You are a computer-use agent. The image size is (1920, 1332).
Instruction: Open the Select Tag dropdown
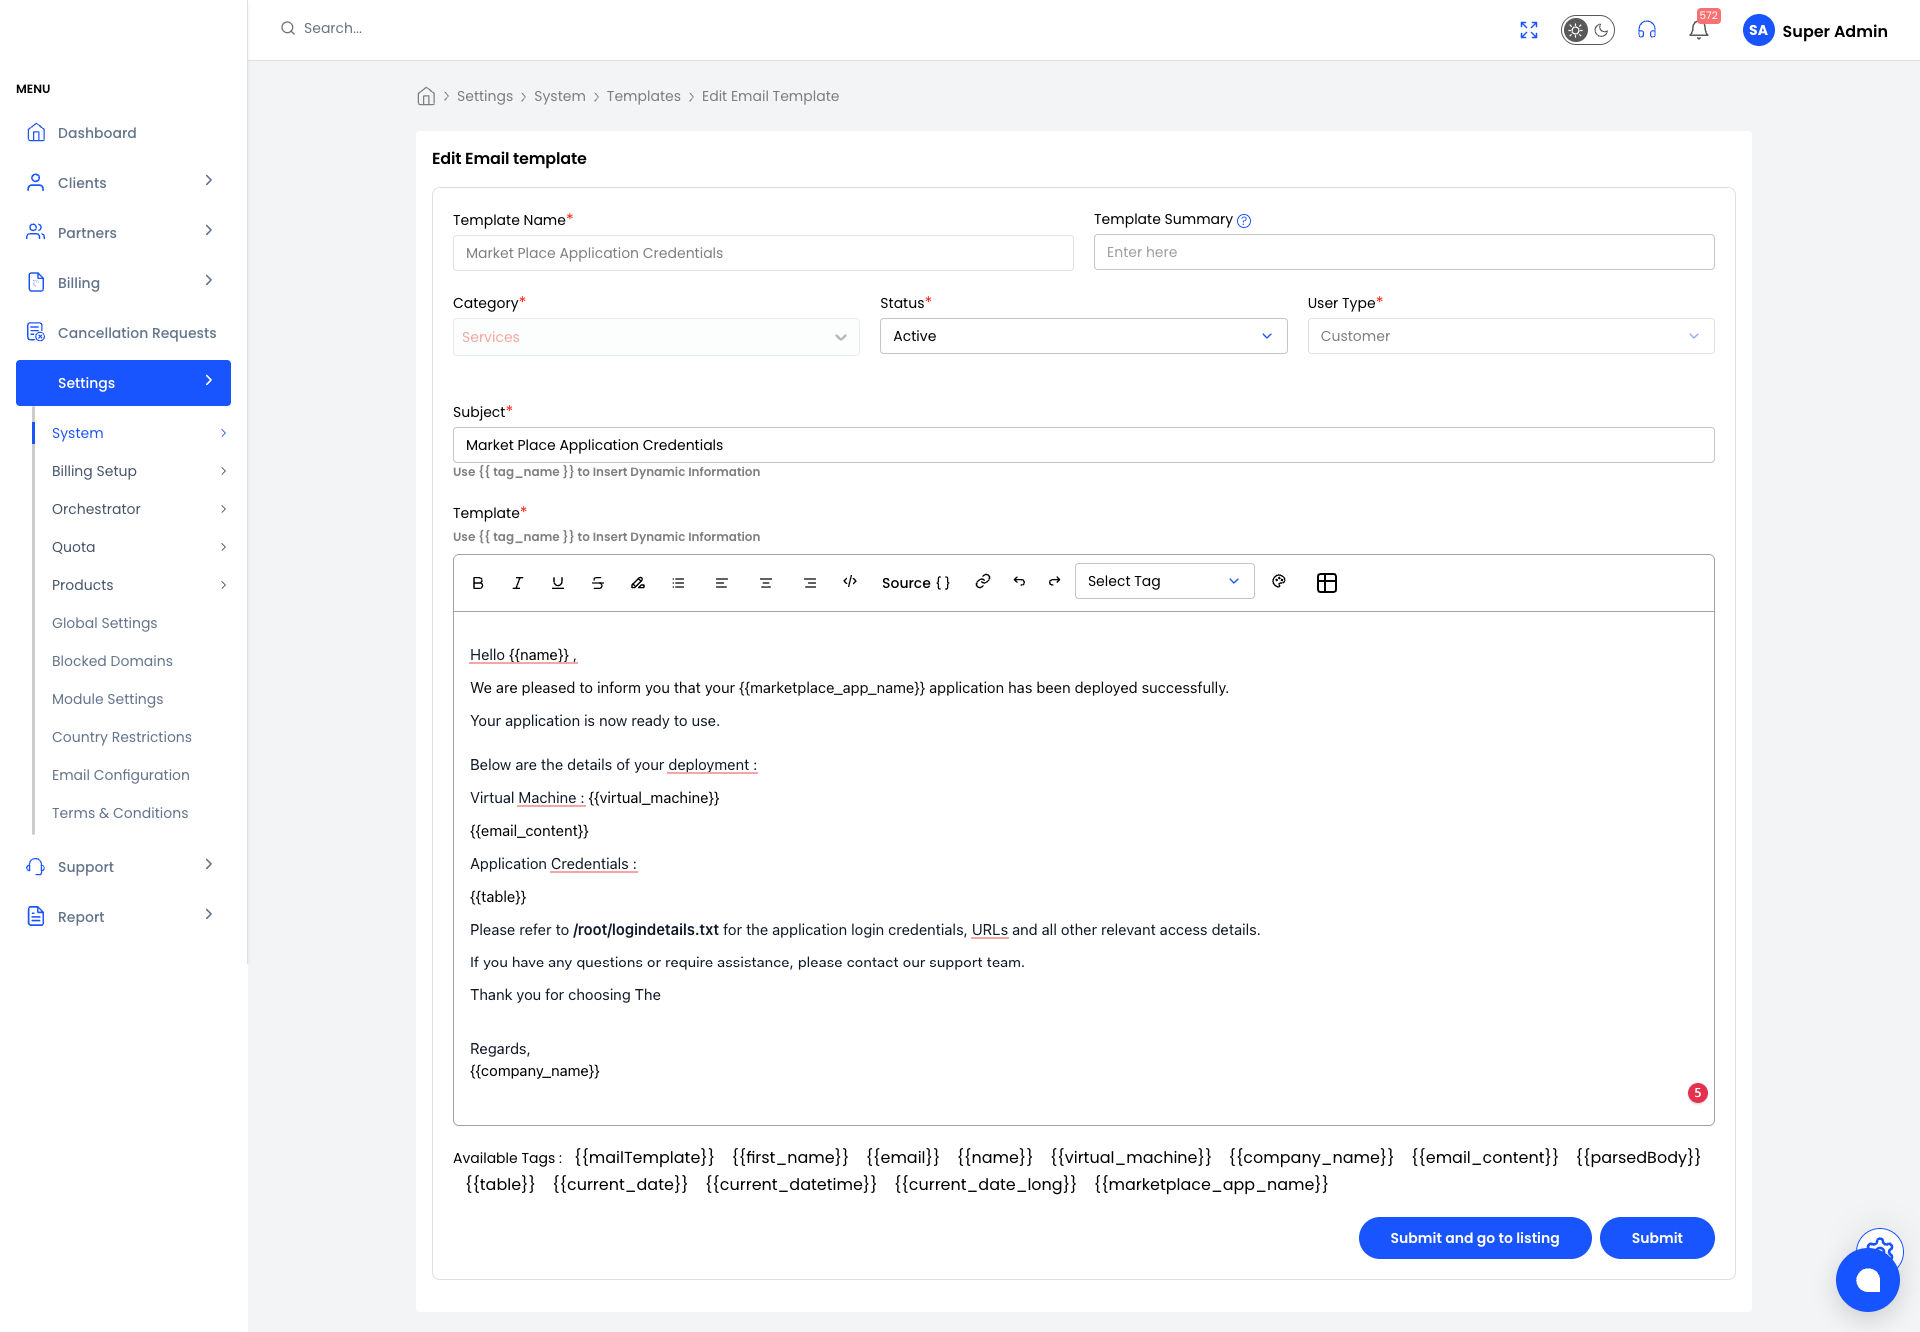click(1164, 581)
